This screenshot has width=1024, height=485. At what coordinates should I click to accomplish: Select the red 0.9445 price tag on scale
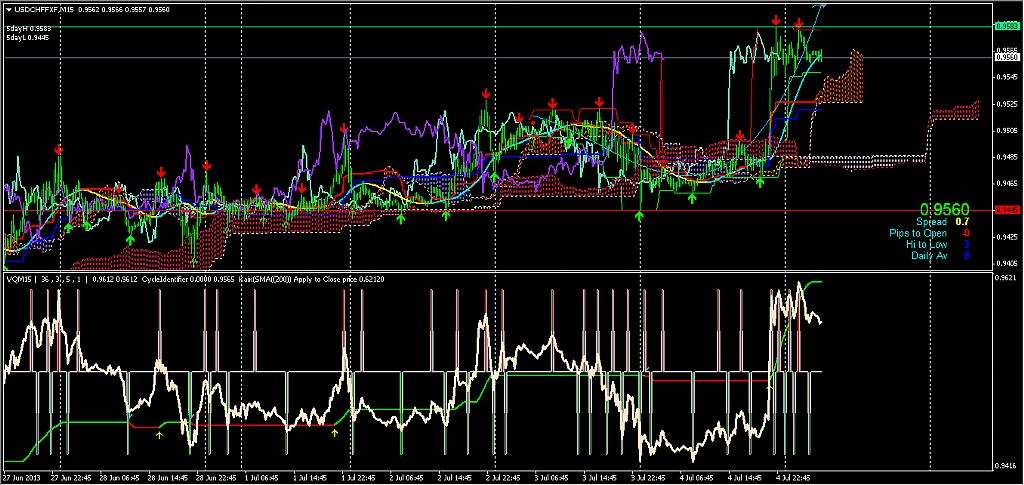pyautogui.click(x=1006, y=210)
